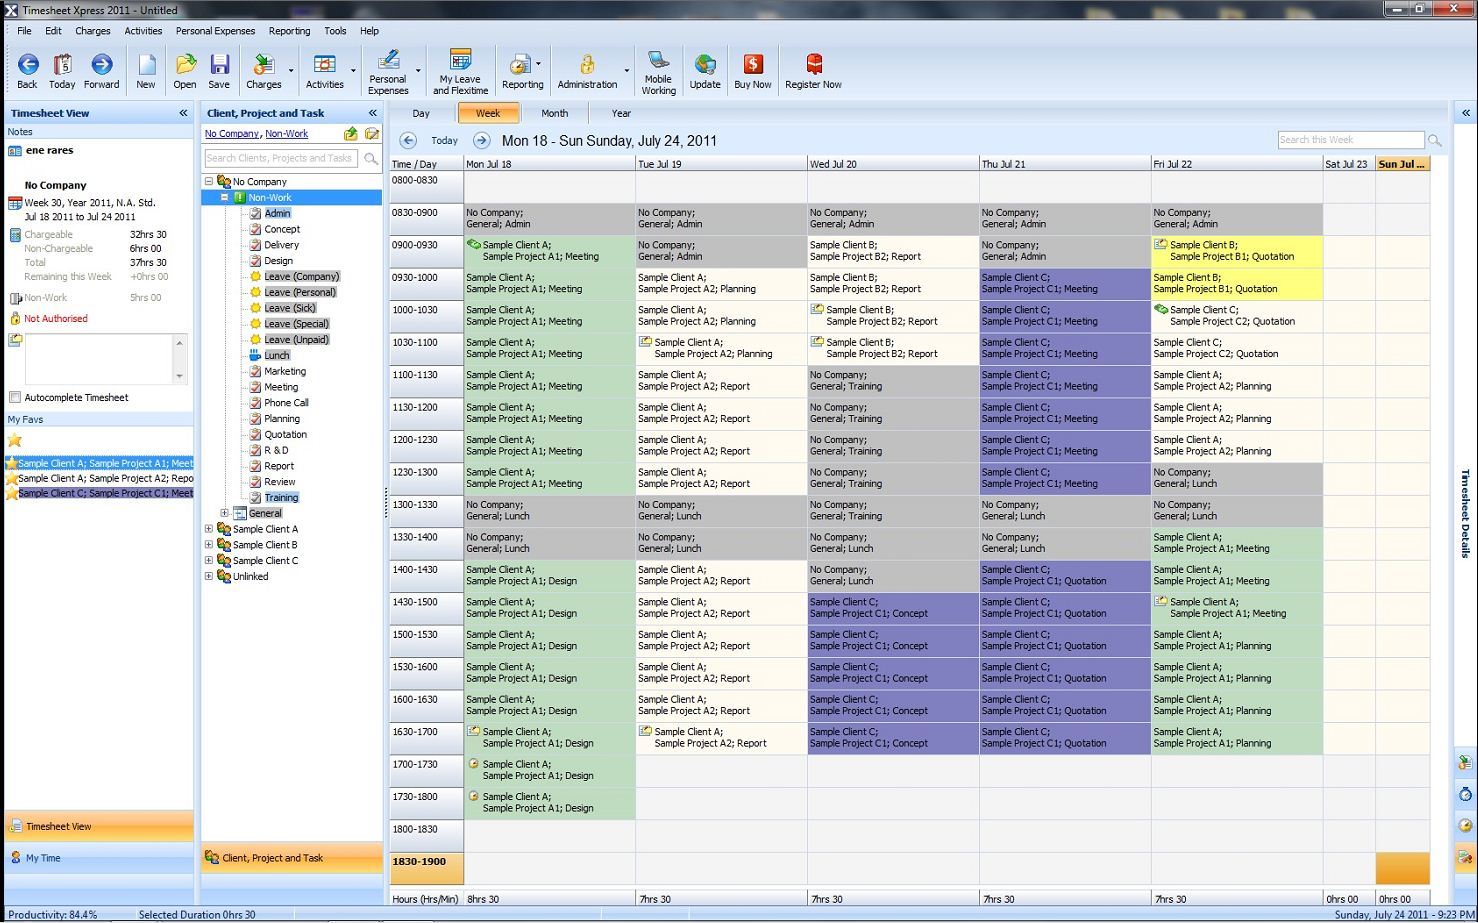The height and width of the screenshot is (923, 1478).
Task: Collapse the No Company tree node
Action: point(209,182)
